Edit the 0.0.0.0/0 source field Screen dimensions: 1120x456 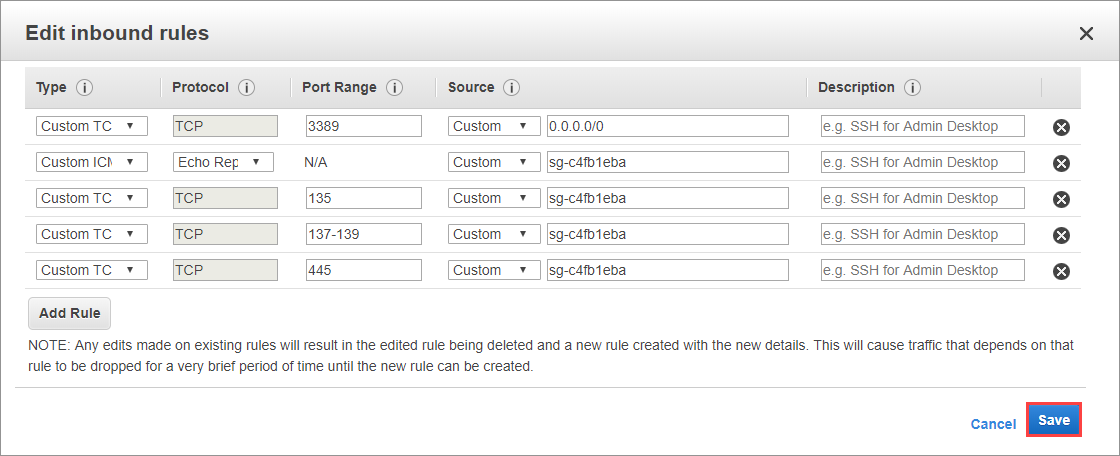point(667,126)
